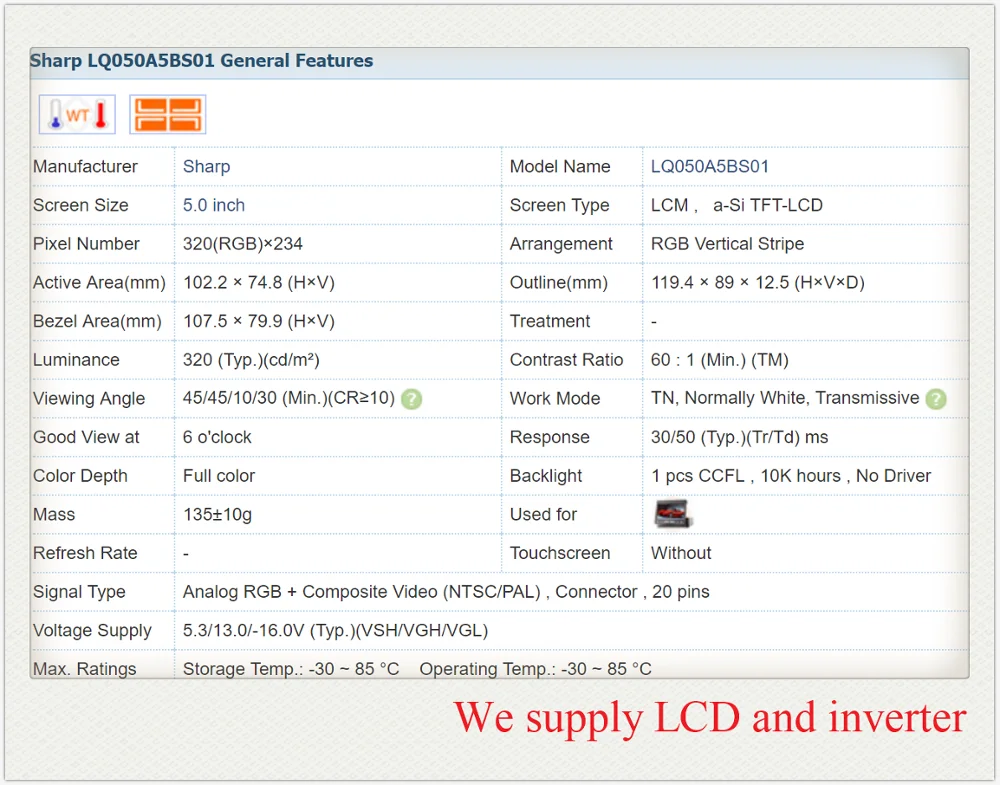Select the 60 : 1 (Min.) (TM) value
Image resolution: width=1000 pixels, height=785 pixels.
point(719,360)
